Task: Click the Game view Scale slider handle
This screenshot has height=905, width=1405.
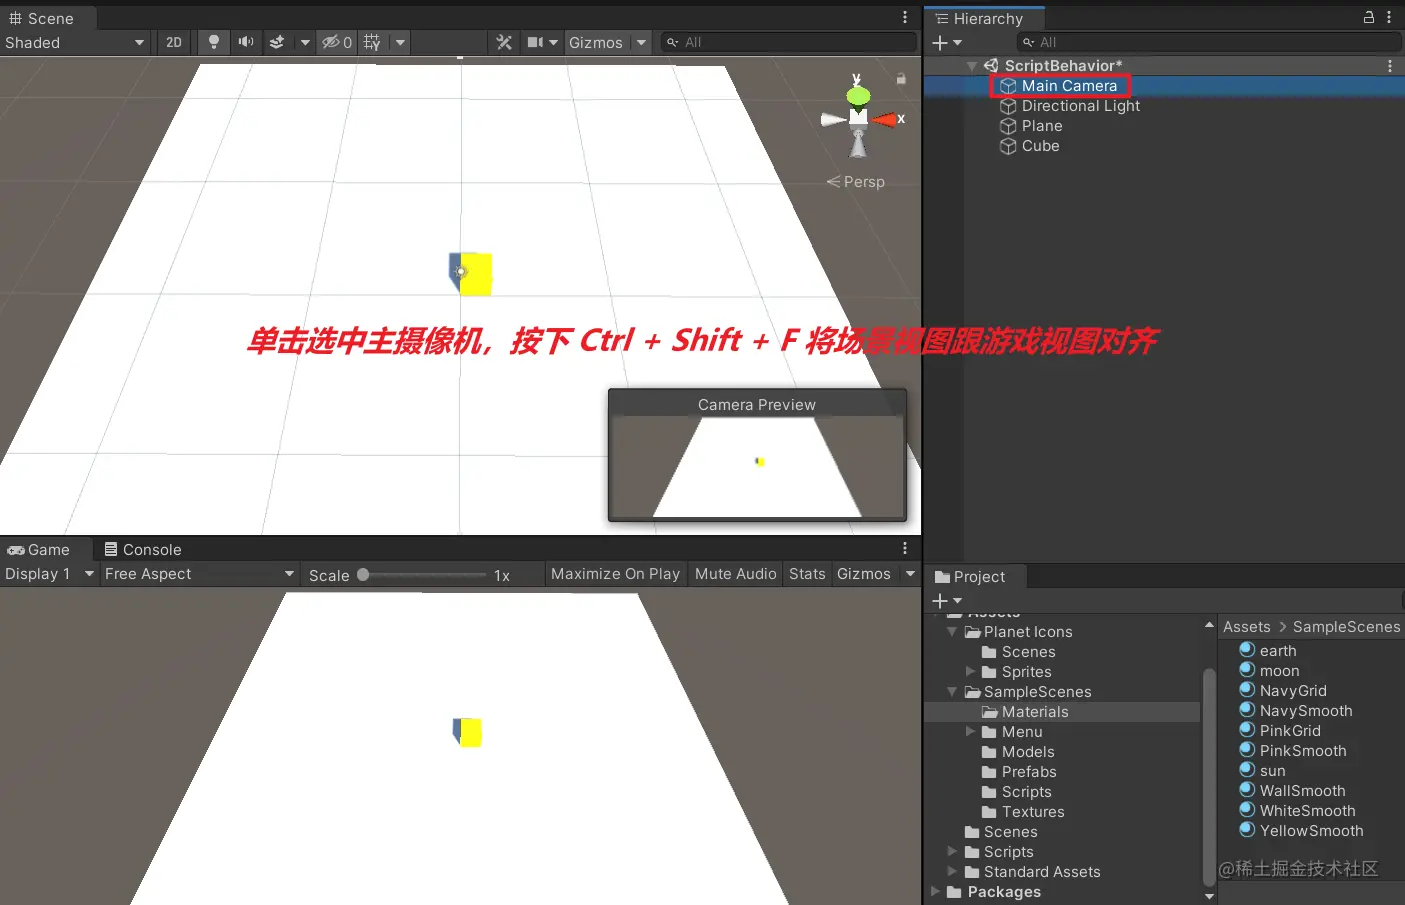Action: coord(363,575)
